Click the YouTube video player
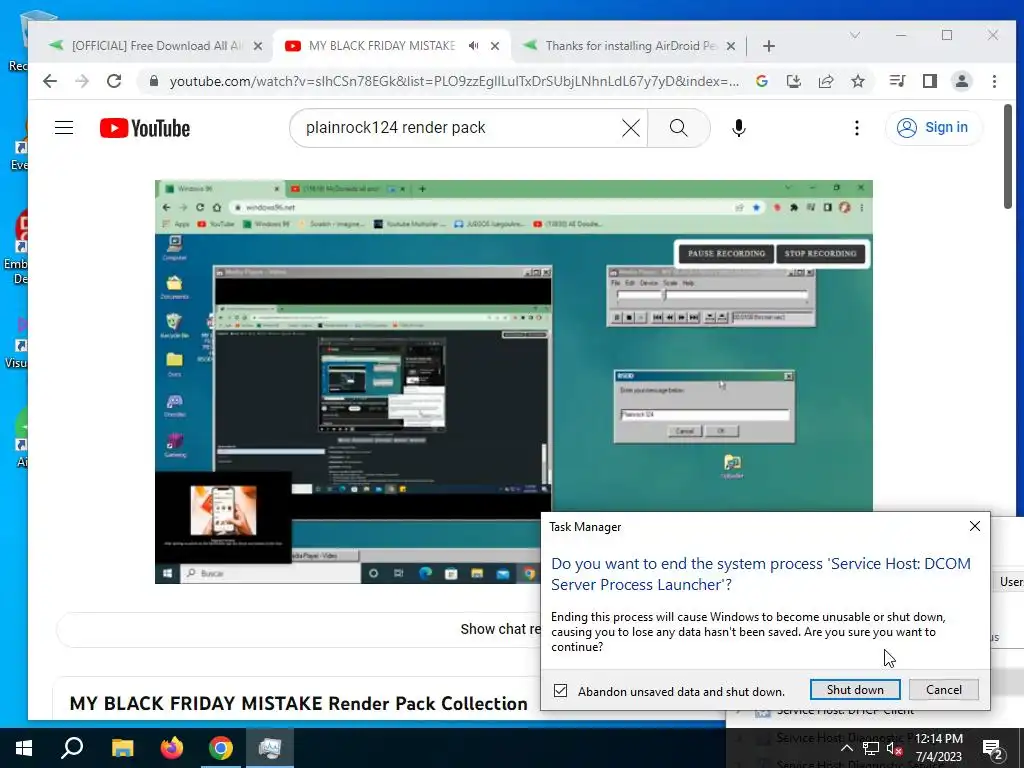Viewport: 1024px width, 768px height. 513,381
